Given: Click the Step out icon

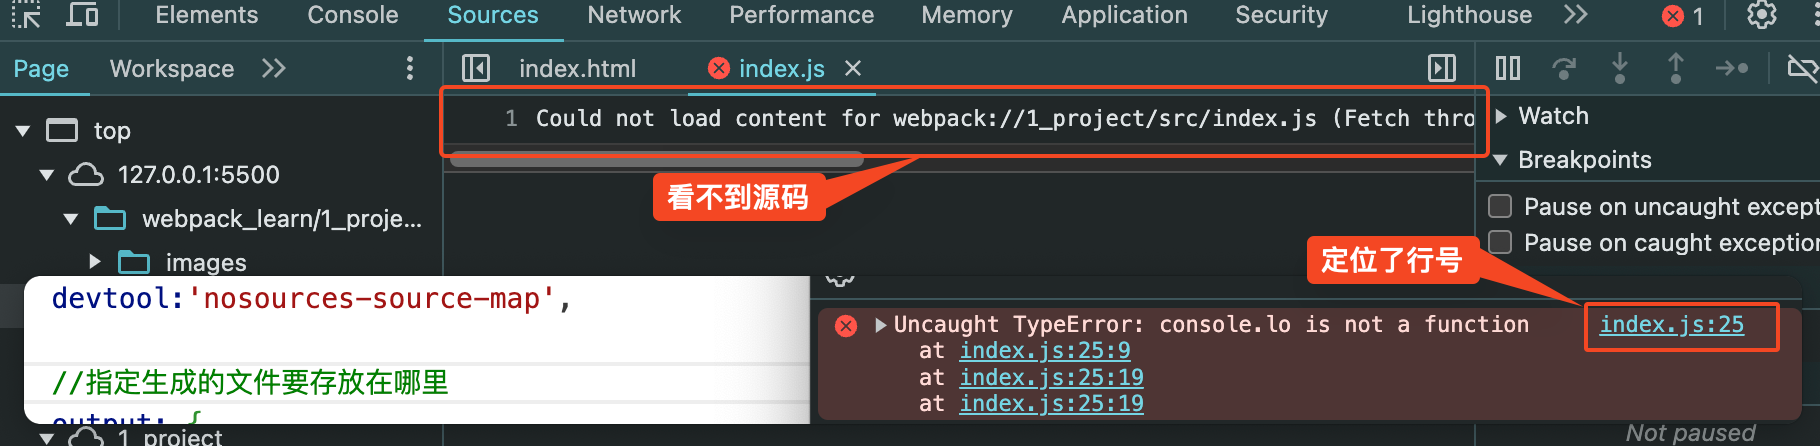Looking at the screenshot, I should pos(1676,68).
